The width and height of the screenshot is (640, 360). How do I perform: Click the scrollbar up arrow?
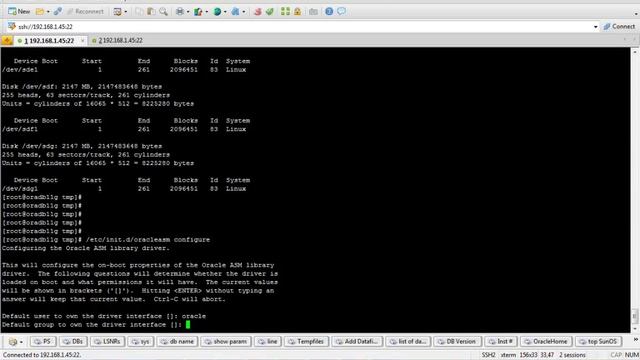click(635, 51)
